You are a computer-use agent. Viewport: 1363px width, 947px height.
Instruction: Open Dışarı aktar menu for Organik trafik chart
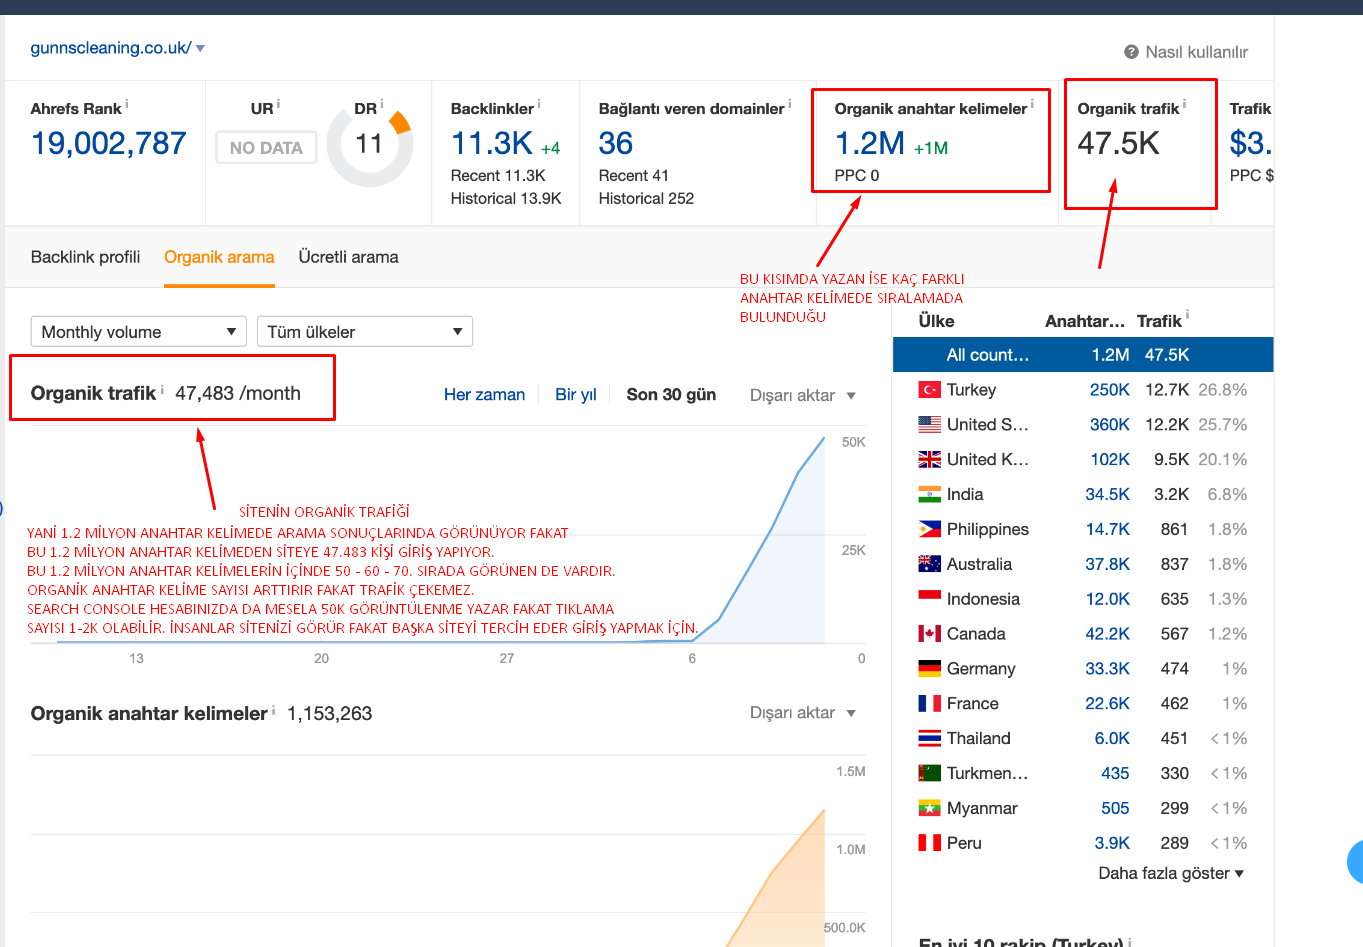(x=803, y=396)
